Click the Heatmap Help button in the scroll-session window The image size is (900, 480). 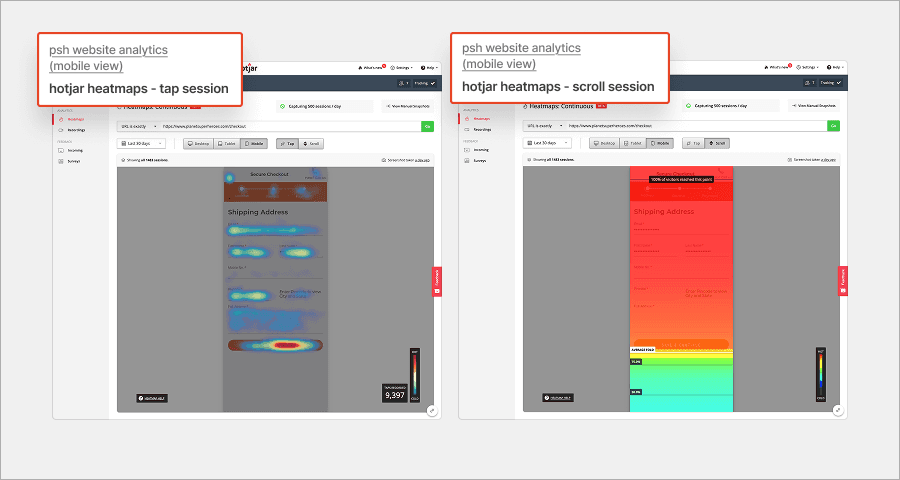(558, 397)
